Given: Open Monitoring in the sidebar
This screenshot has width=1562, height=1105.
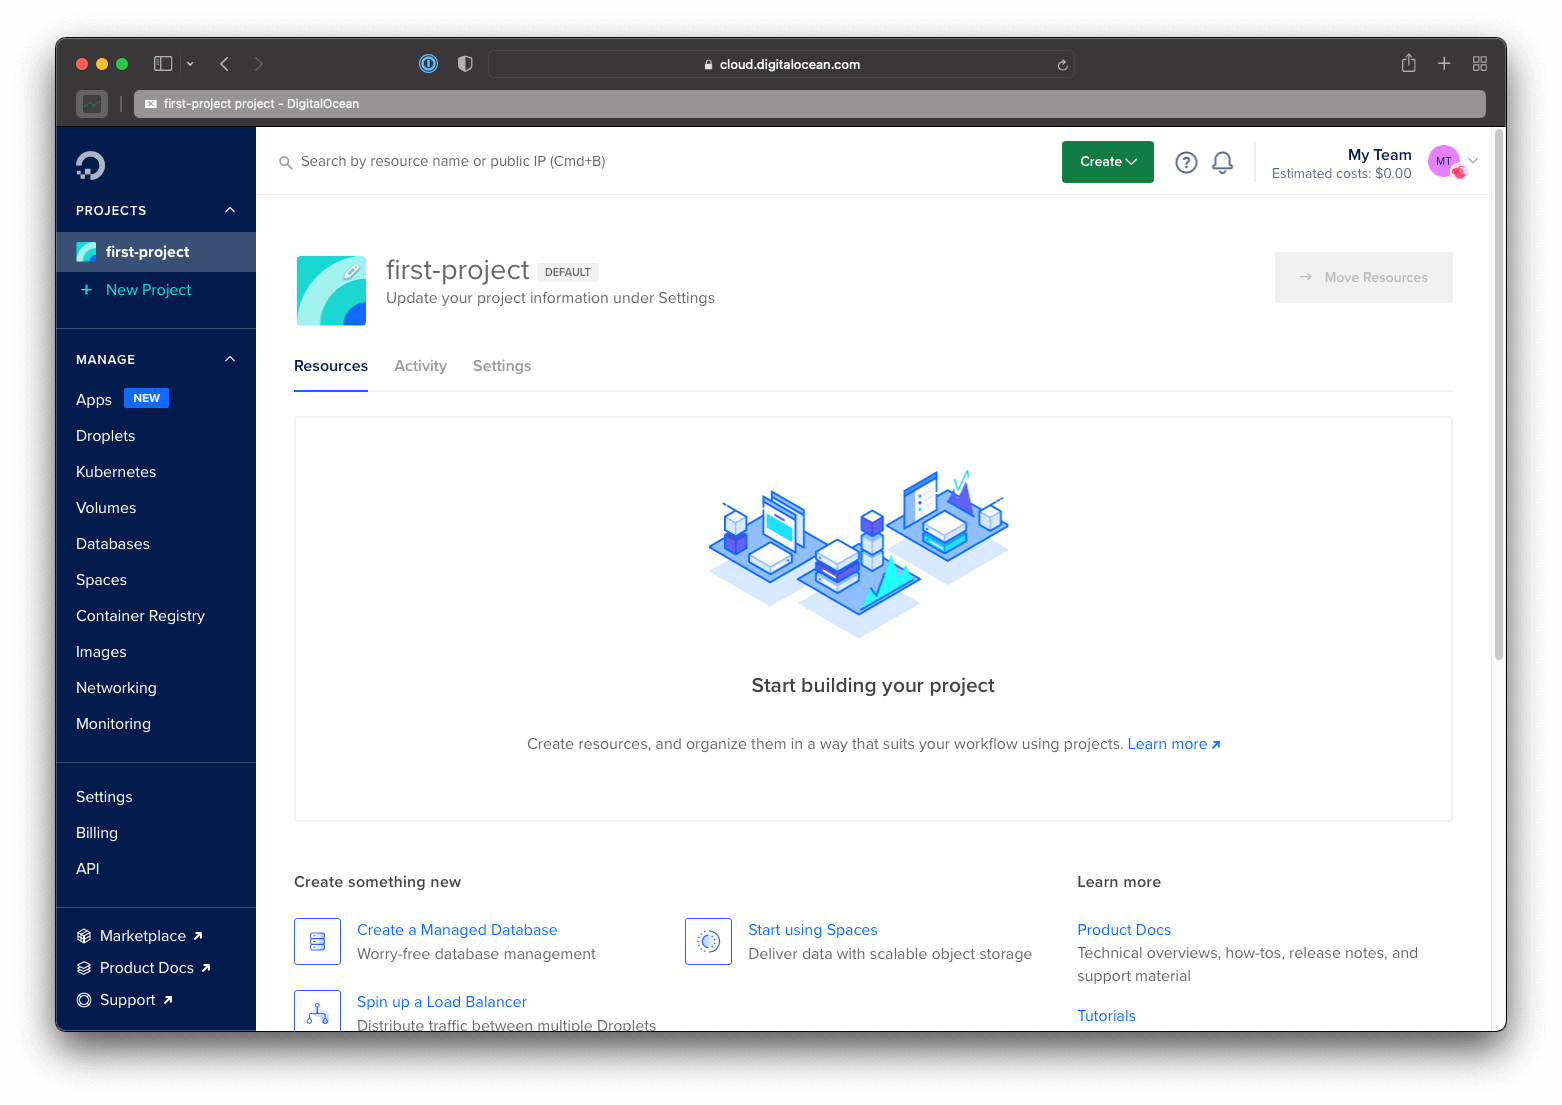Looking at the screenshot, I should pos(113,724).
